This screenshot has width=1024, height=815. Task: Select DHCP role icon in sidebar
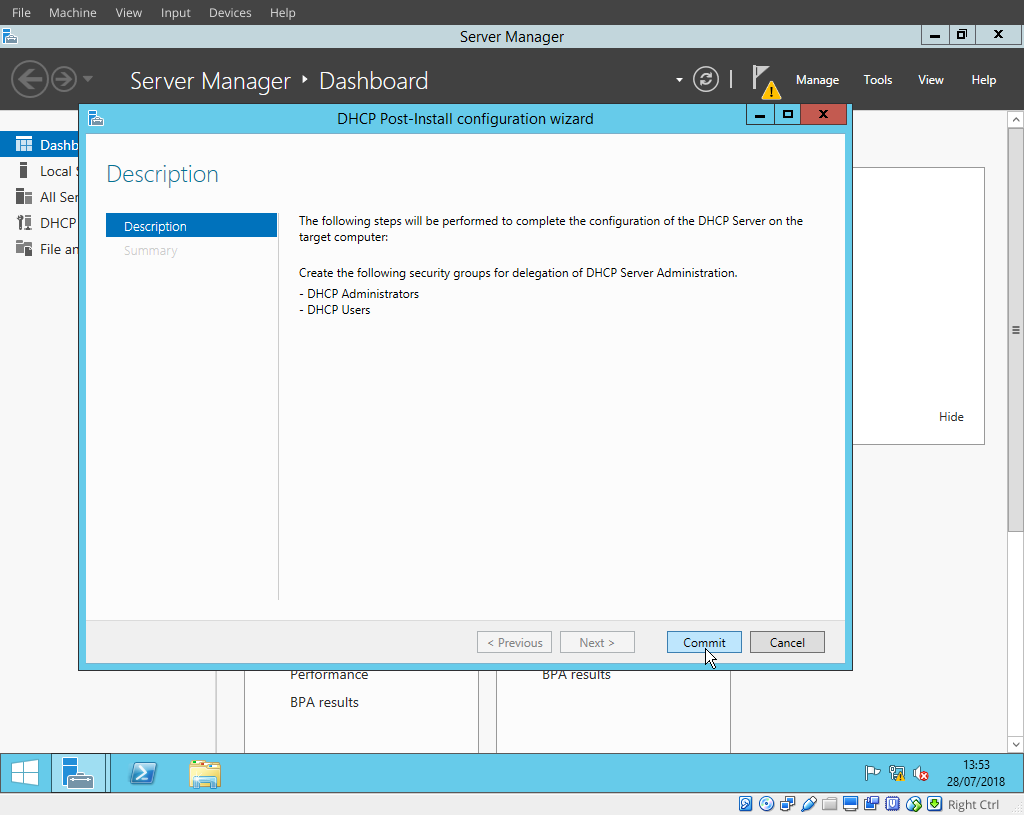[x=24, y=223]
